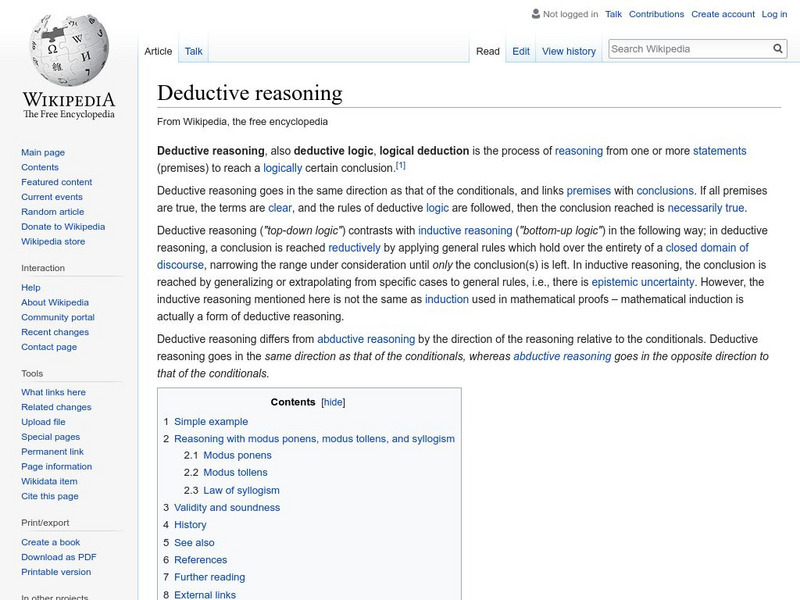Jump to 2.3 Law of syllogism
This screenshot has height=600, width=800.
tap(241, 490)
